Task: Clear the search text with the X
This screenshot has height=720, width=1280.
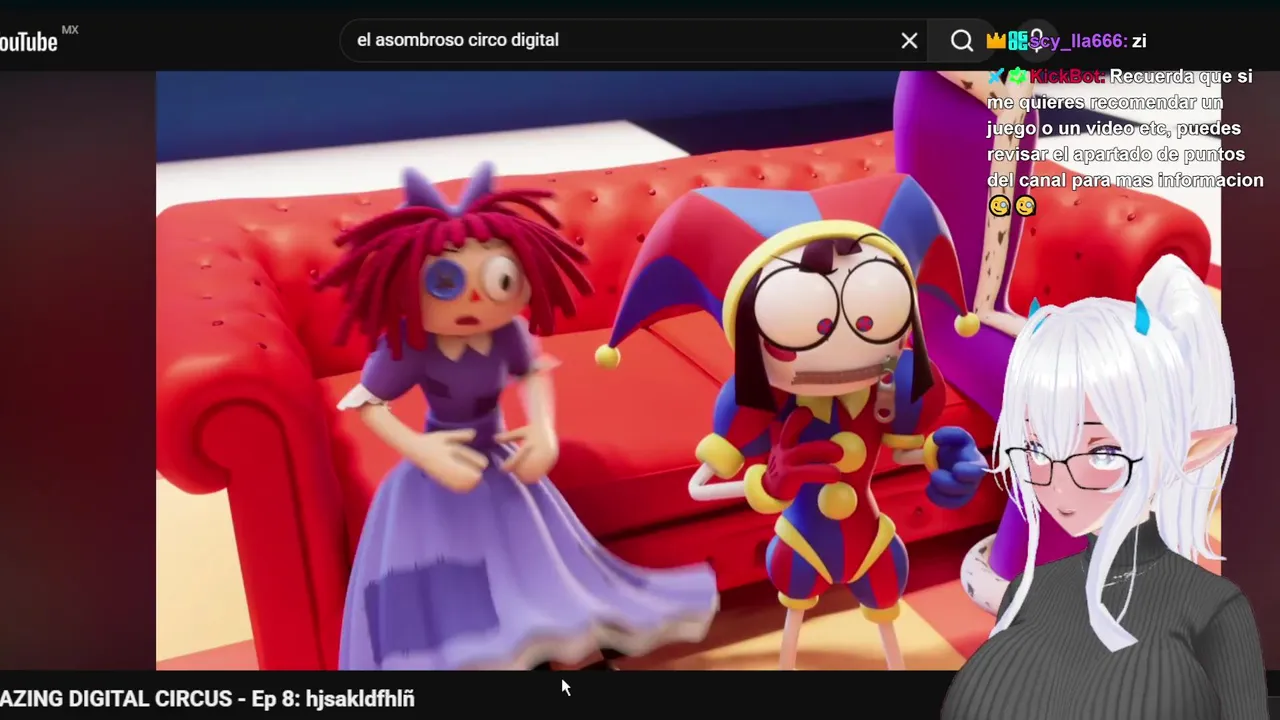Action: click(x=909, y=41)
